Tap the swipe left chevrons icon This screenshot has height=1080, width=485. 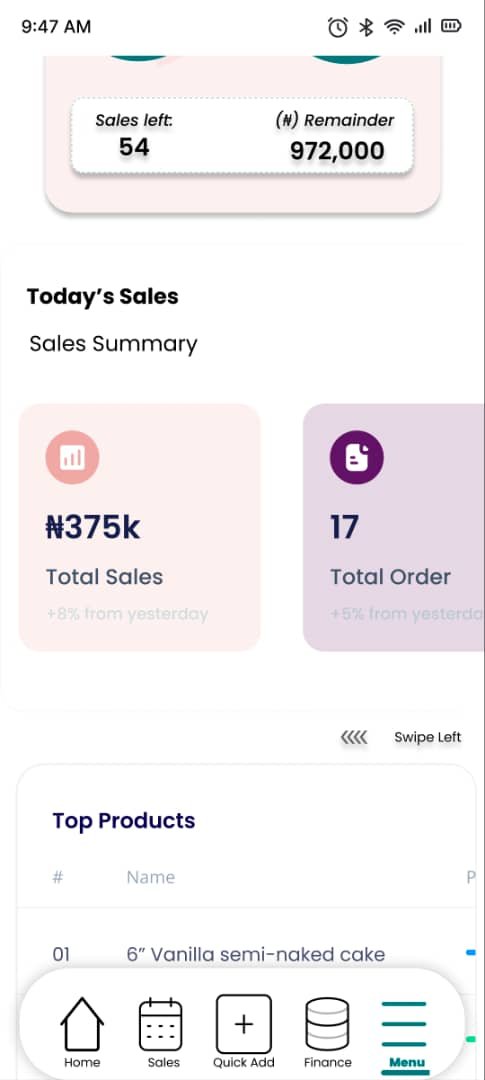(354, 738)
